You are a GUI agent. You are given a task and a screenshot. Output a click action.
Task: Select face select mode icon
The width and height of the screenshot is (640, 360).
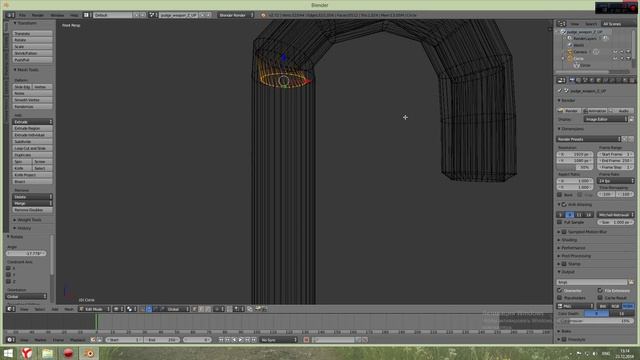(207, 309)
